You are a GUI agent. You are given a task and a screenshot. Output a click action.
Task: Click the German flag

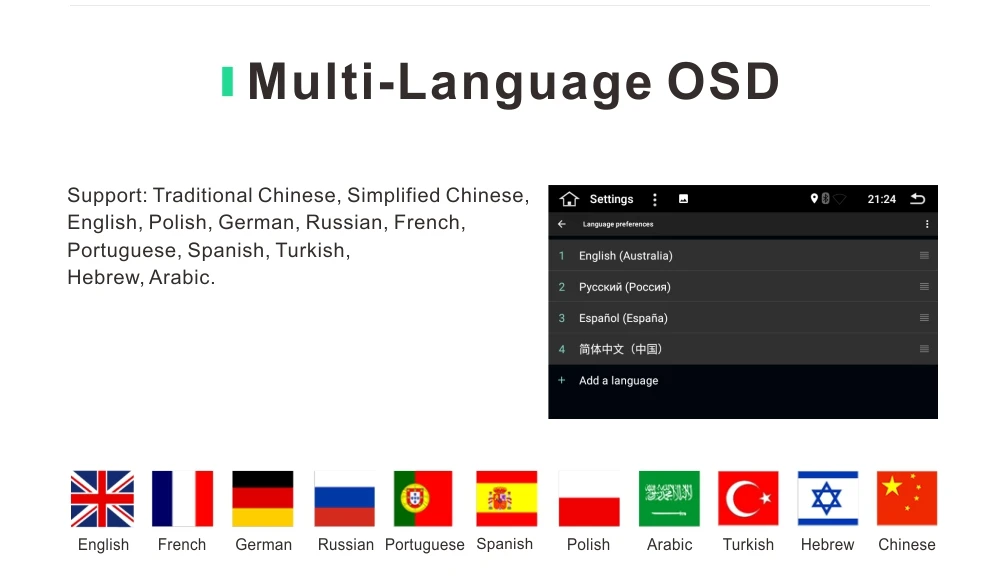[263, 499]
